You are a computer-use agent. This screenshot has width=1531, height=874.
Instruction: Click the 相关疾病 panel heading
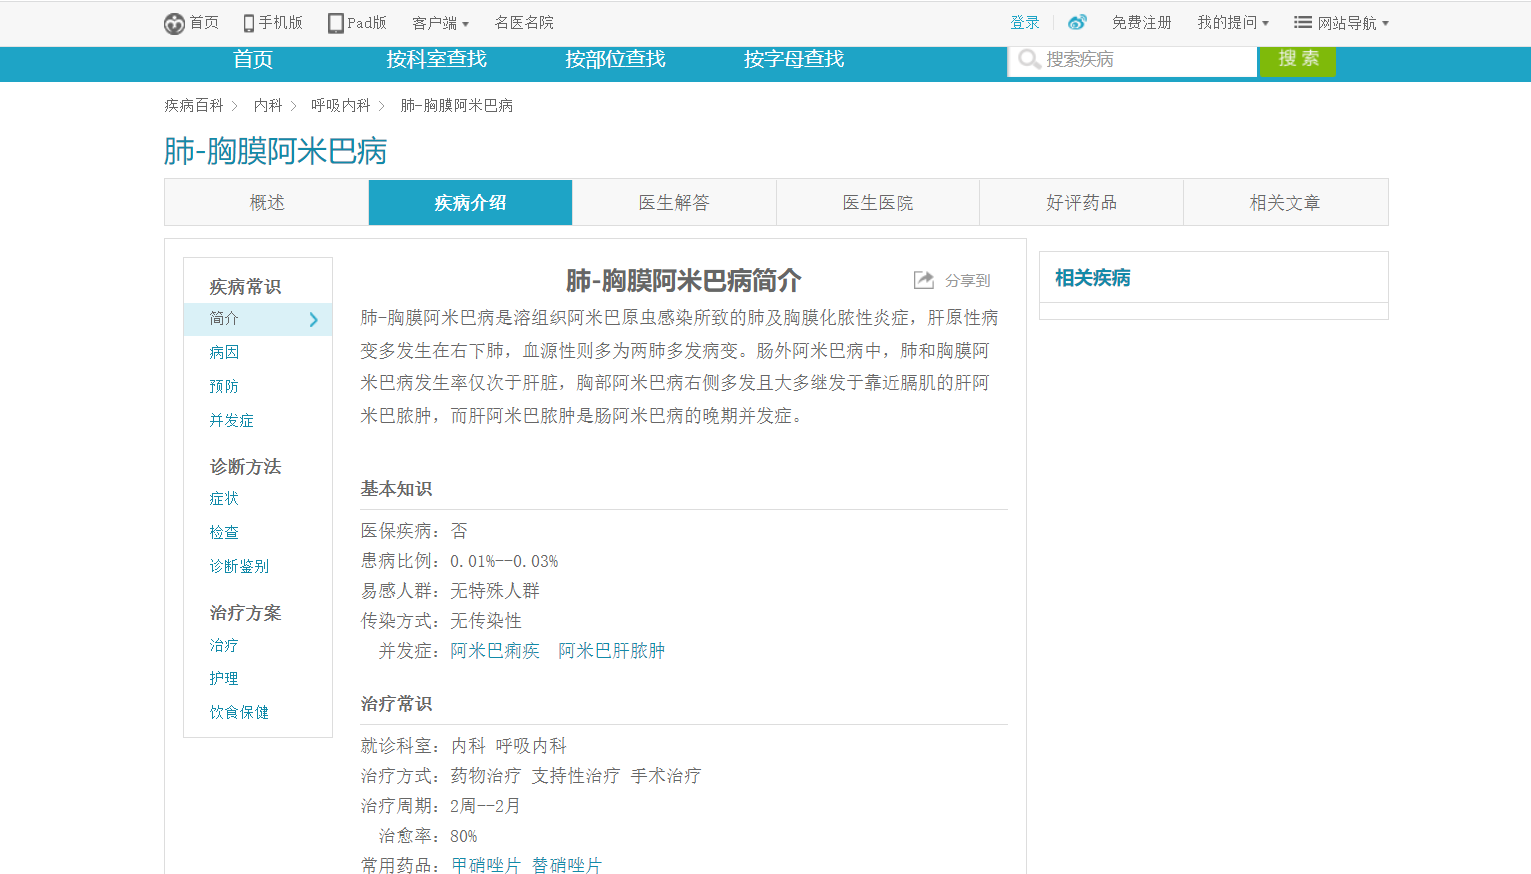pyautogui.click(x=1093, y=278)
